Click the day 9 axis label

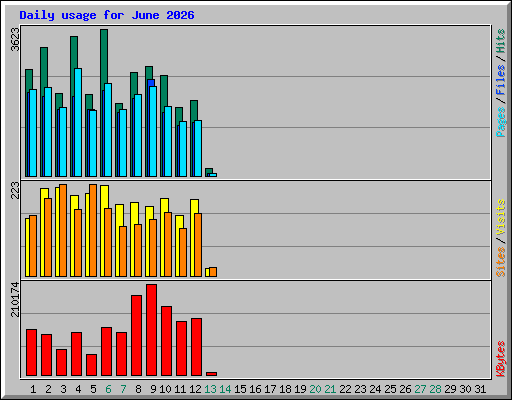153,389
